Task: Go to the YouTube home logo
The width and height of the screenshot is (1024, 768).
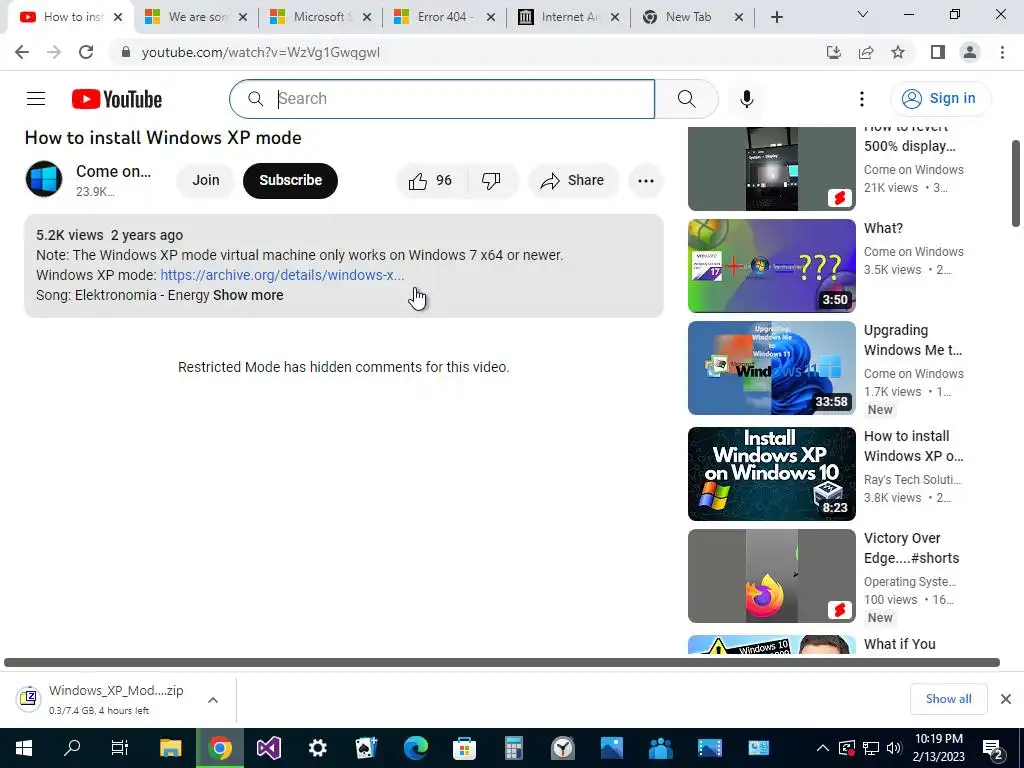Action: [117, 99]
